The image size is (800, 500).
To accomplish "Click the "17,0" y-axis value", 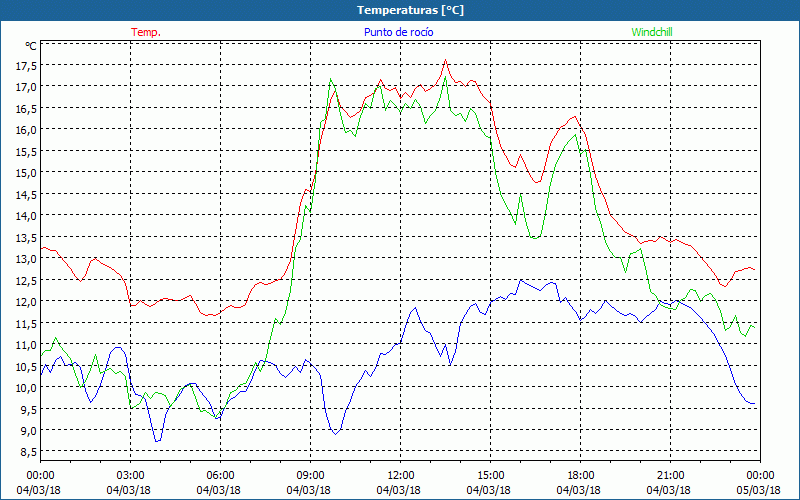I will (x=26, y=87).
